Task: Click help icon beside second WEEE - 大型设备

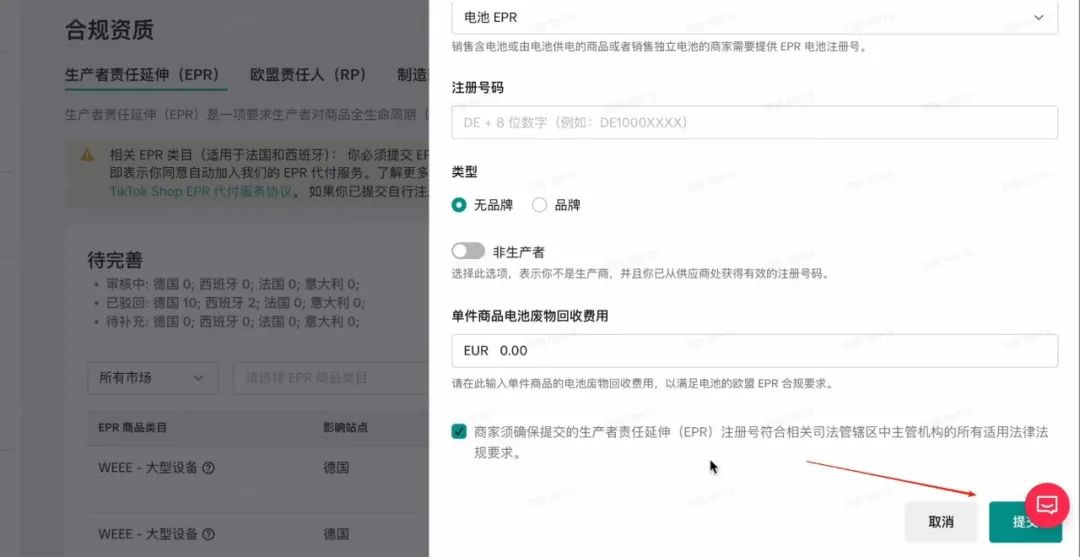Action: [209, 534]
